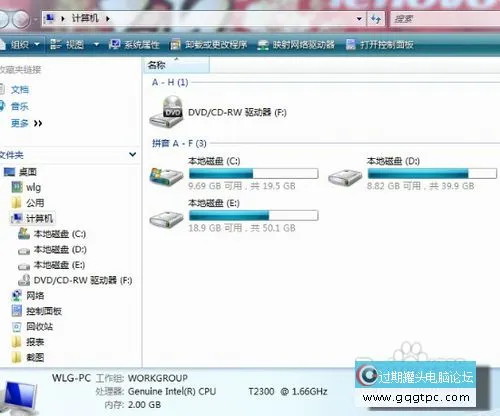Click the 打开控制面板 toolbar icon

click(x=351, y=44)
